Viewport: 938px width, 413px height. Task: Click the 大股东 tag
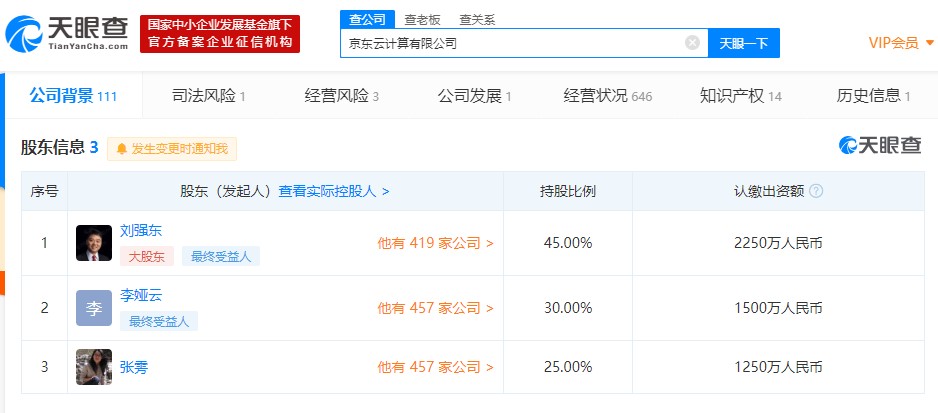pyautogui.click(x=147, y=256)
